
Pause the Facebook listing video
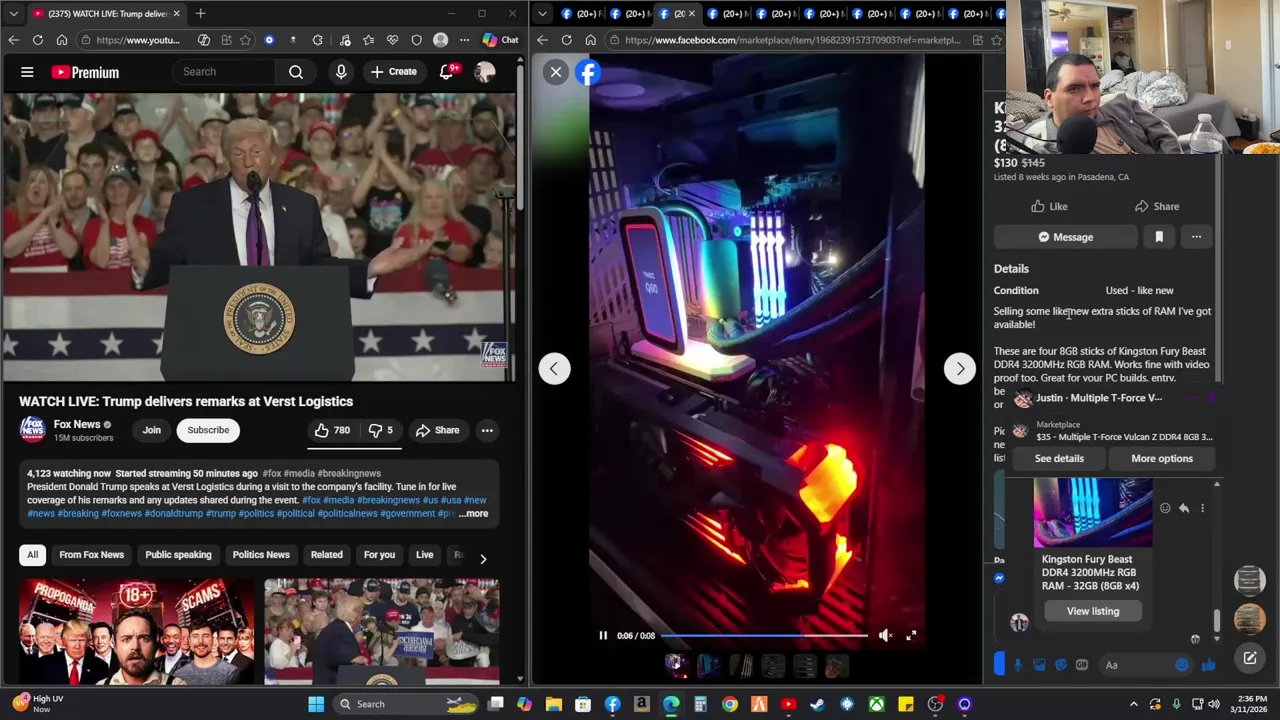point(603,636)
